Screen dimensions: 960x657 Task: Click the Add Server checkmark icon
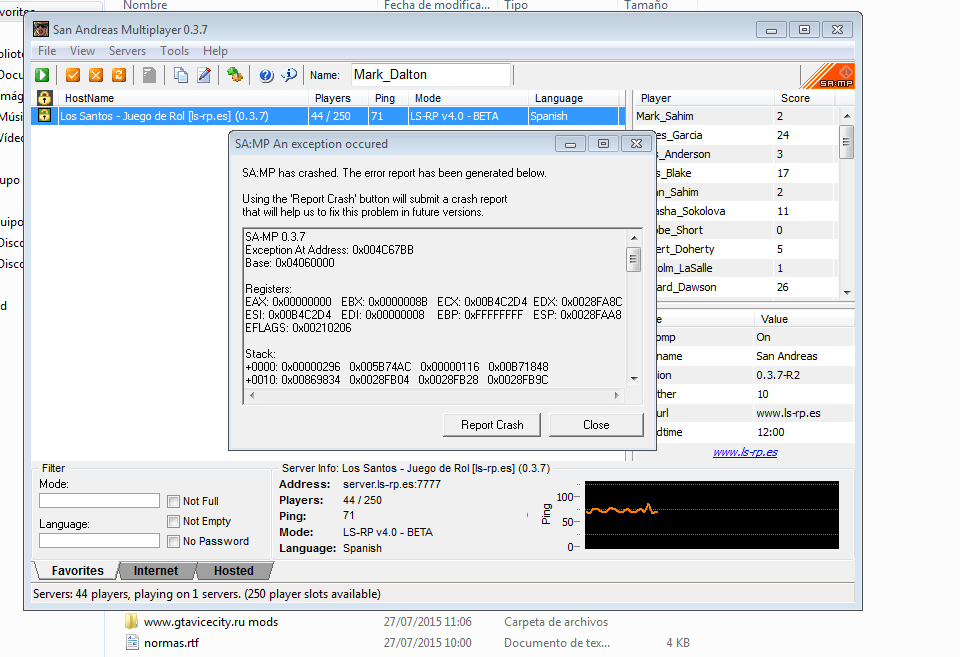click(73, 75)
